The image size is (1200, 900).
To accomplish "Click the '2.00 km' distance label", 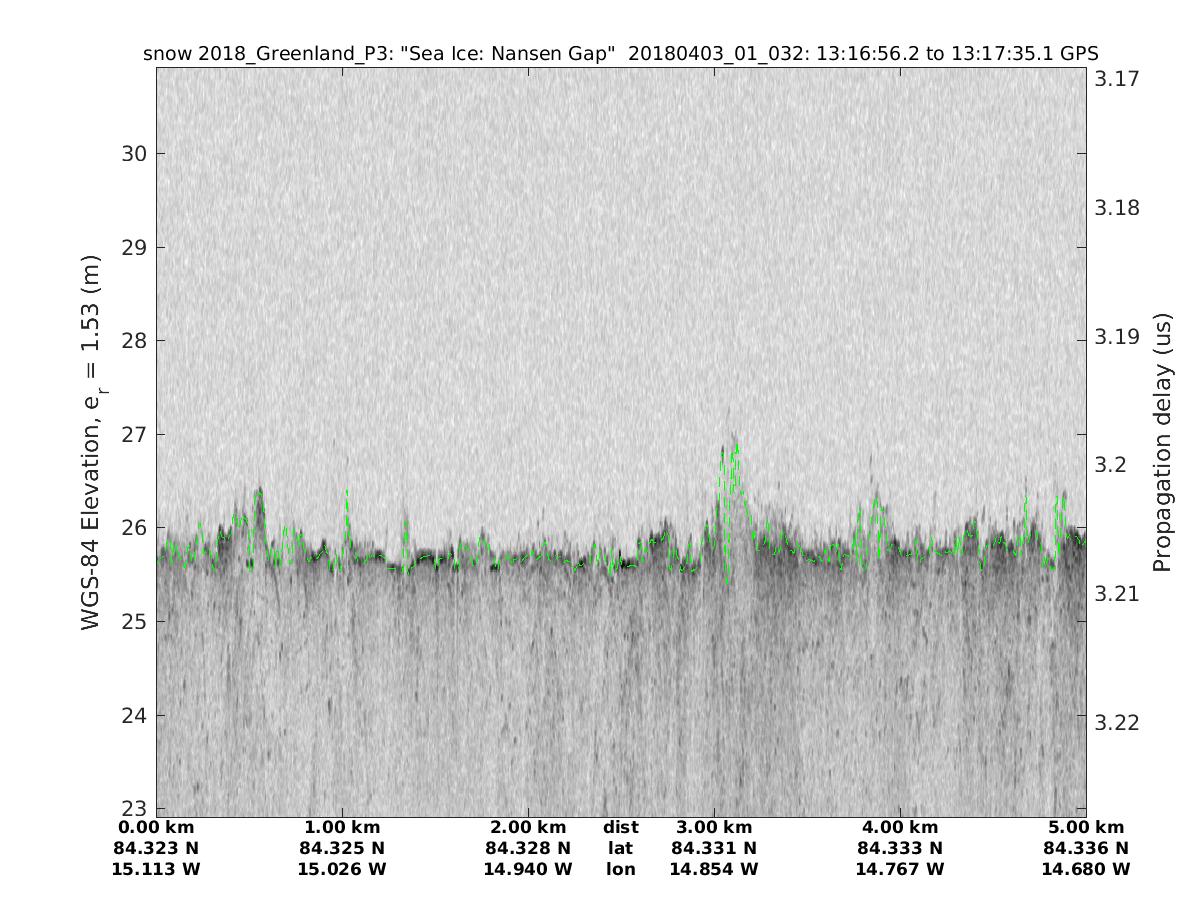I will click(x=528, y=828).
